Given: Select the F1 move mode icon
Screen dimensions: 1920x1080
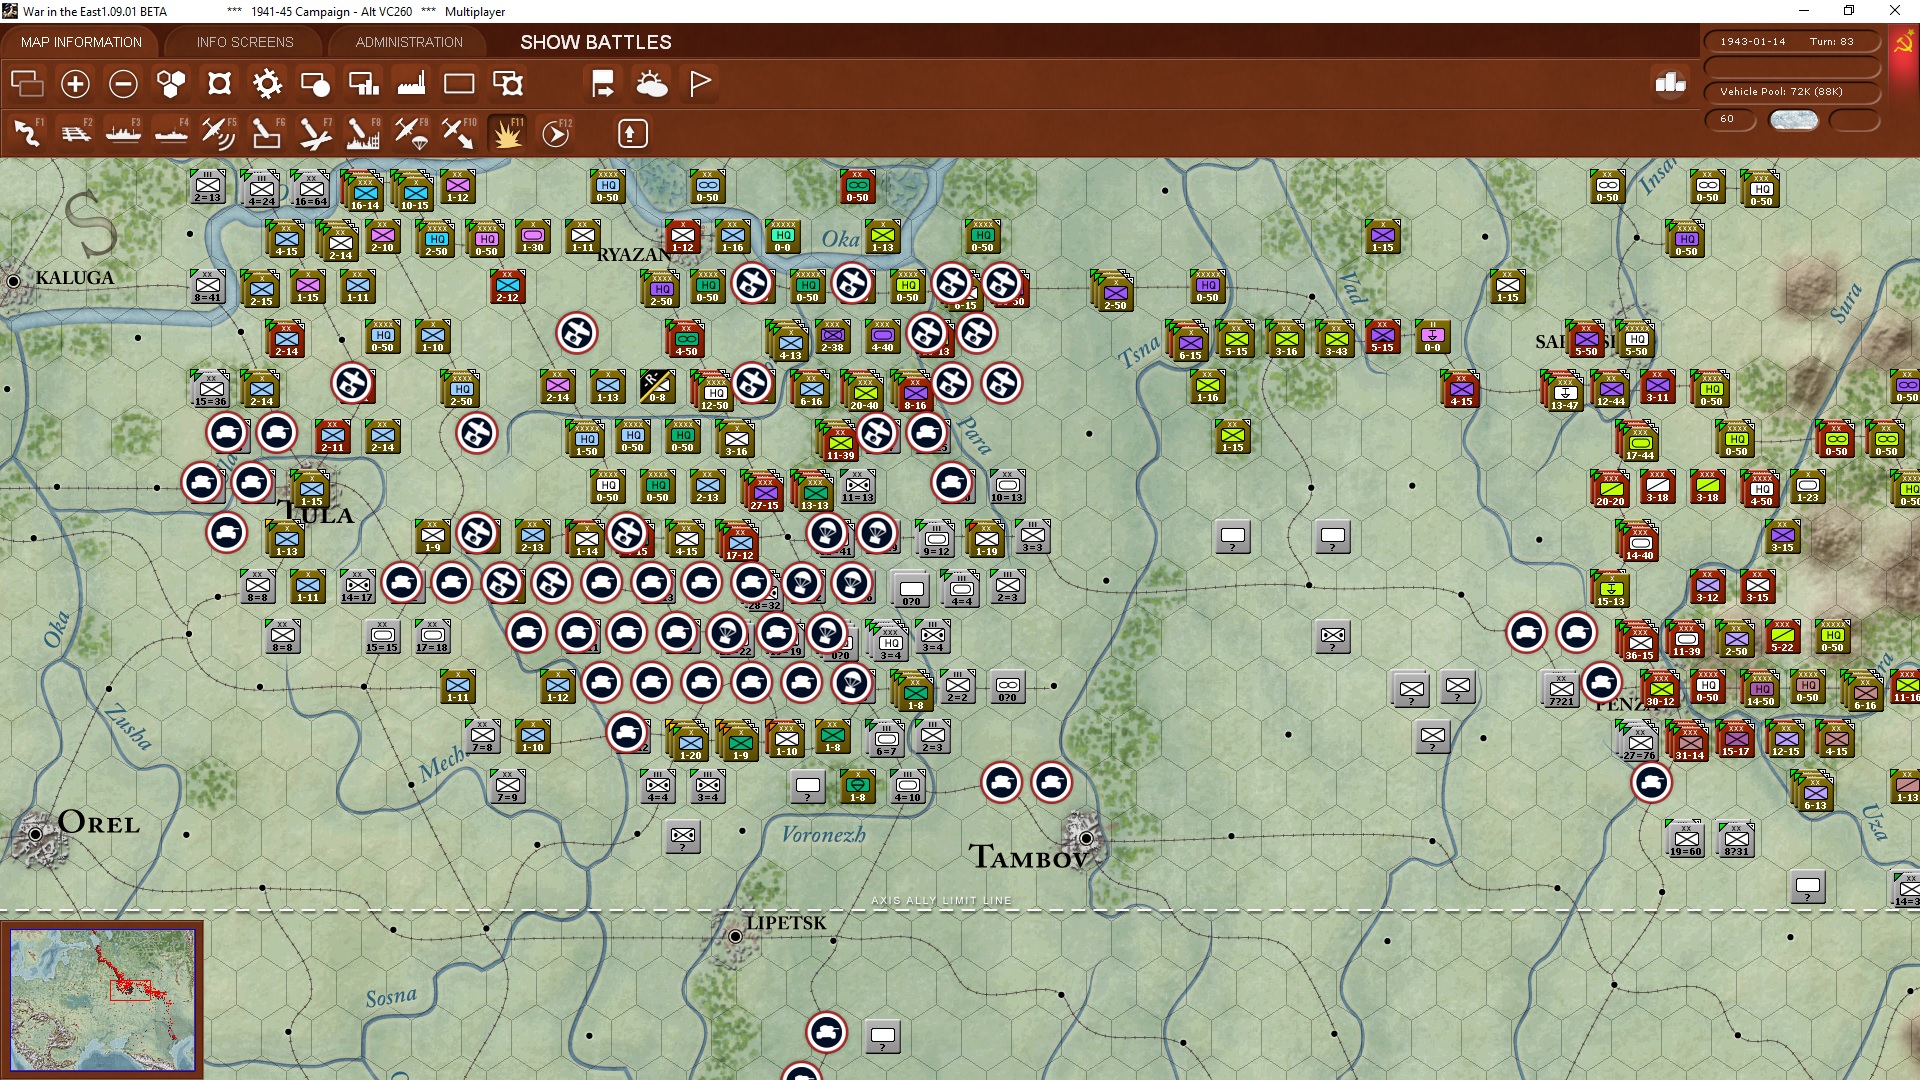Looking at the screenshot, I should [27, 133].
